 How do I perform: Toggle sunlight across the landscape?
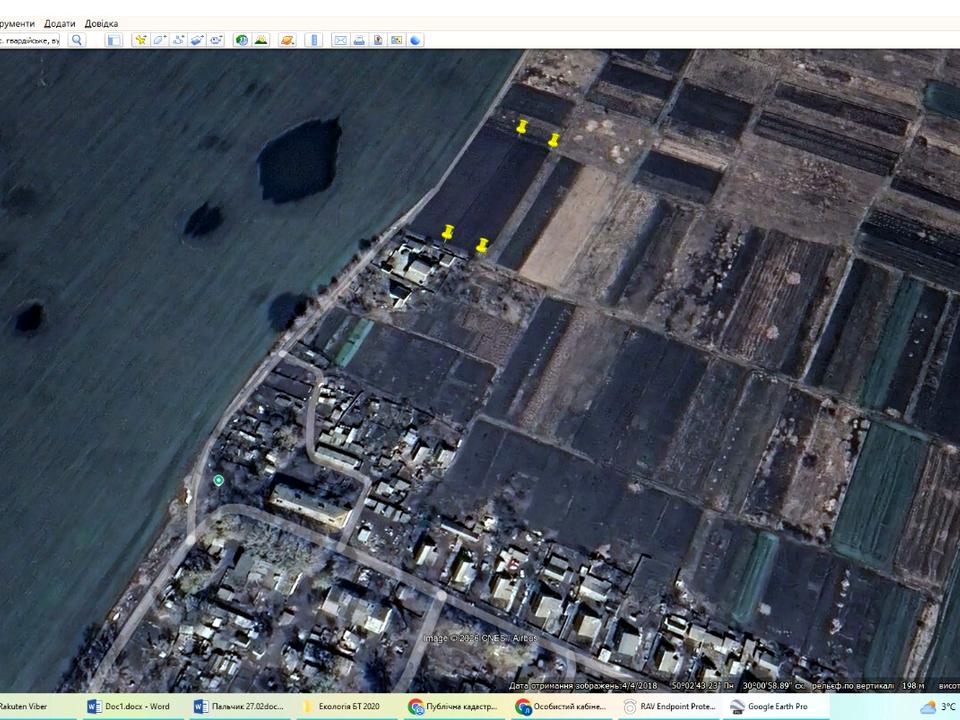point(261,40)
